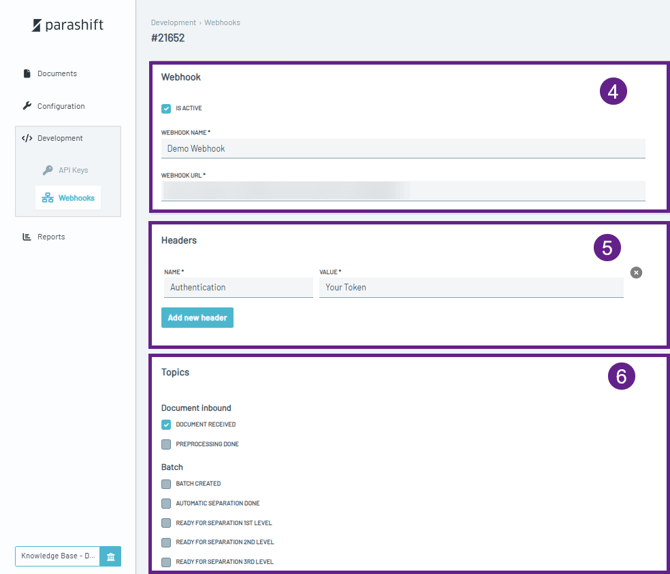670x574 pixels.
Task: Focus the Webhook Name field
Action: 403,148
